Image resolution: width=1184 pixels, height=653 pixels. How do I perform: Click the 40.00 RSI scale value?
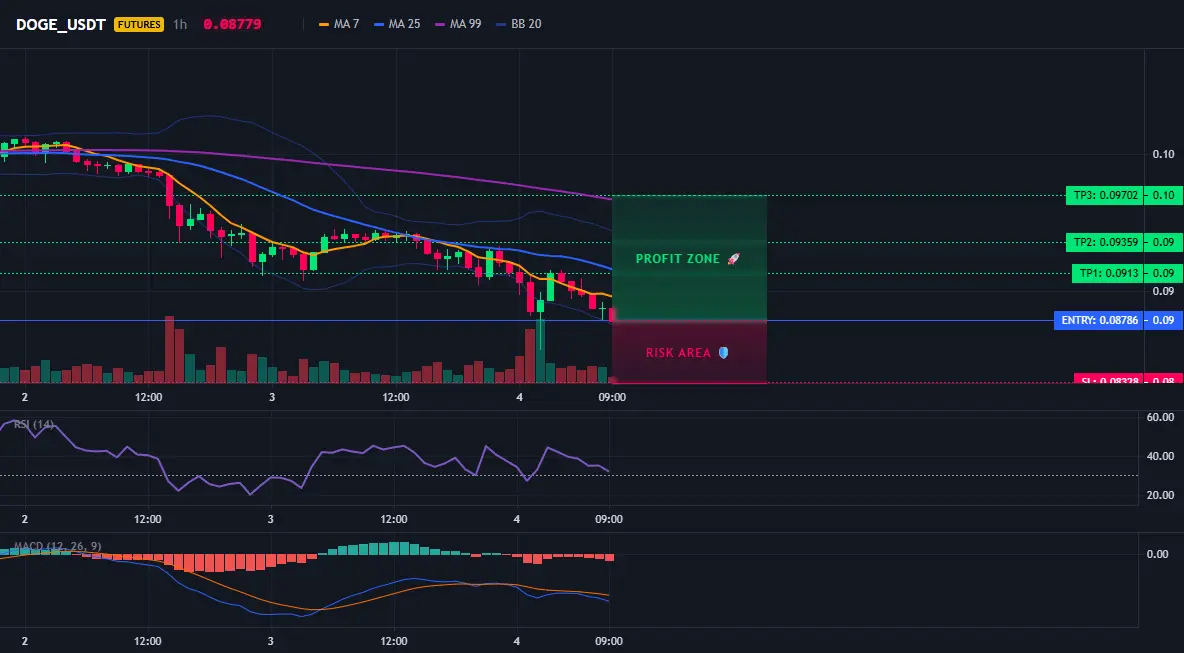(1160, 456)
